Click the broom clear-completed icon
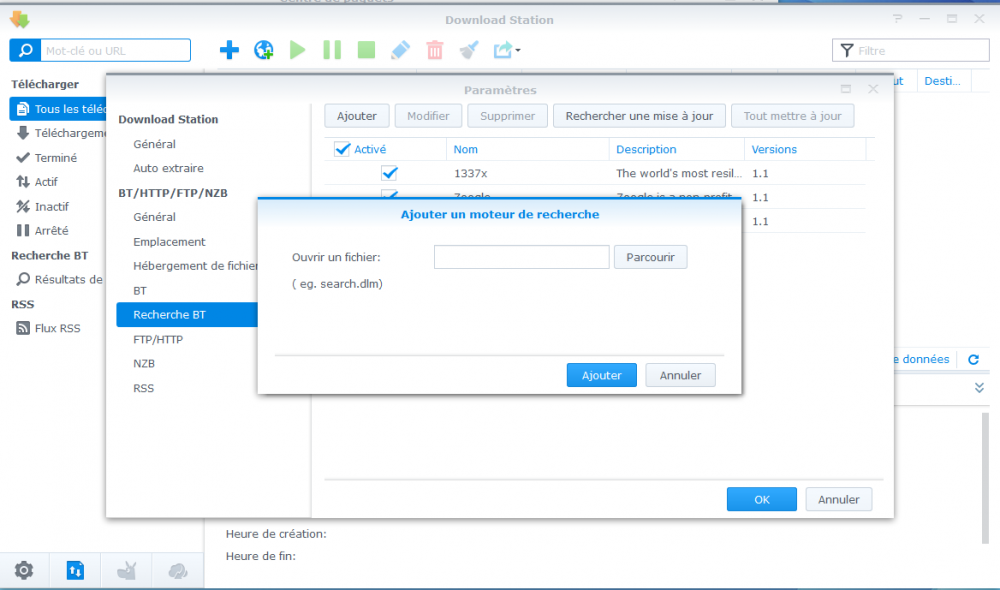This screenshot has width=1000, height=590. (x=469, y=50)
